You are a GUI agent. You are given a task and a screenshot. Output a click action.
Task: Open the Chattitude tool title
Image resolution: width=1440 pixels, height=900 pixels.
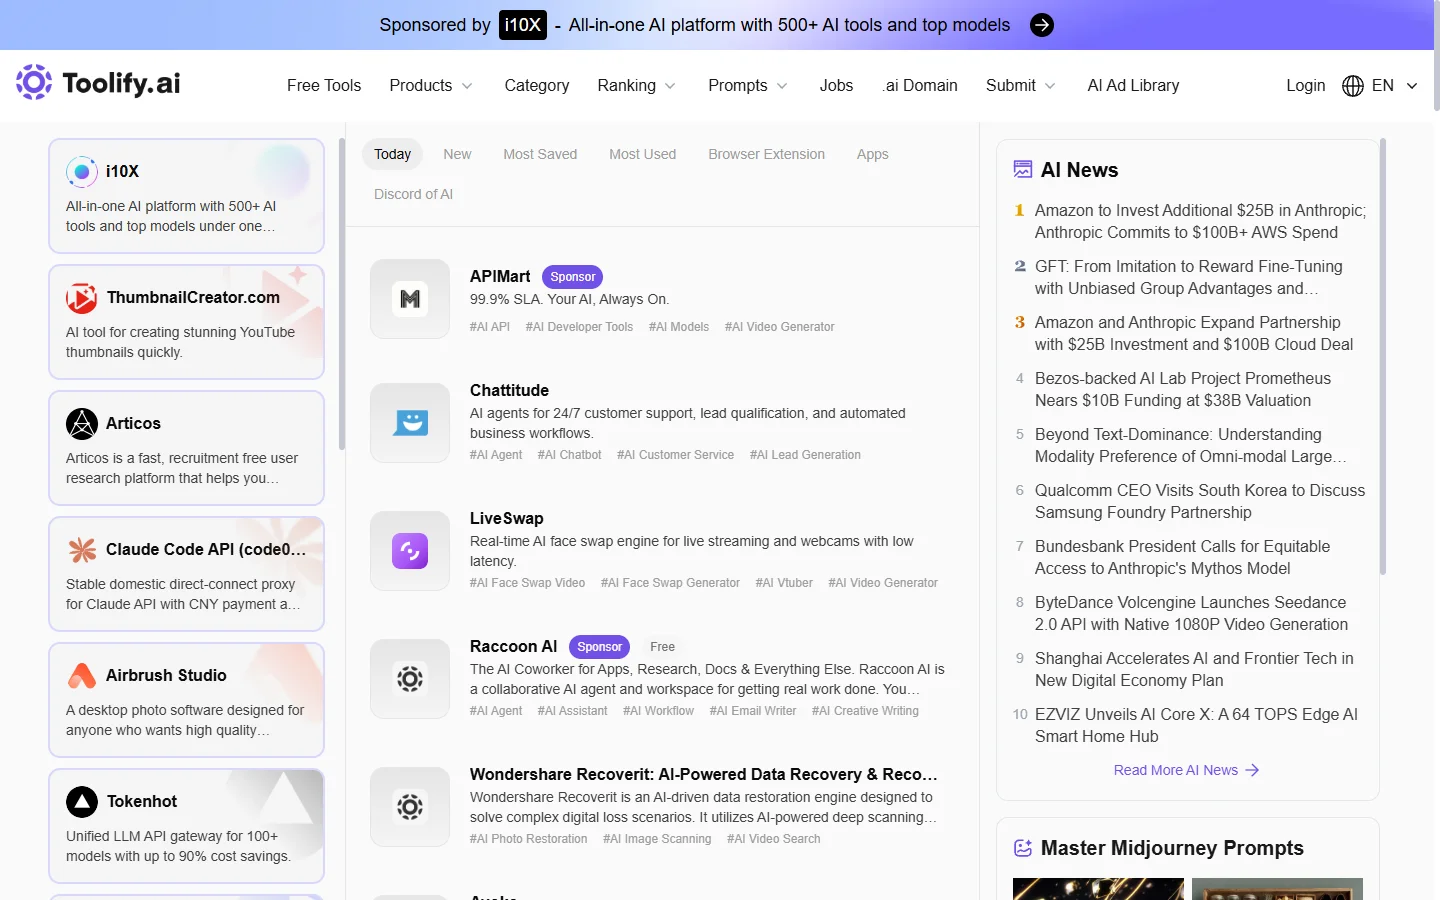[509, 390]
